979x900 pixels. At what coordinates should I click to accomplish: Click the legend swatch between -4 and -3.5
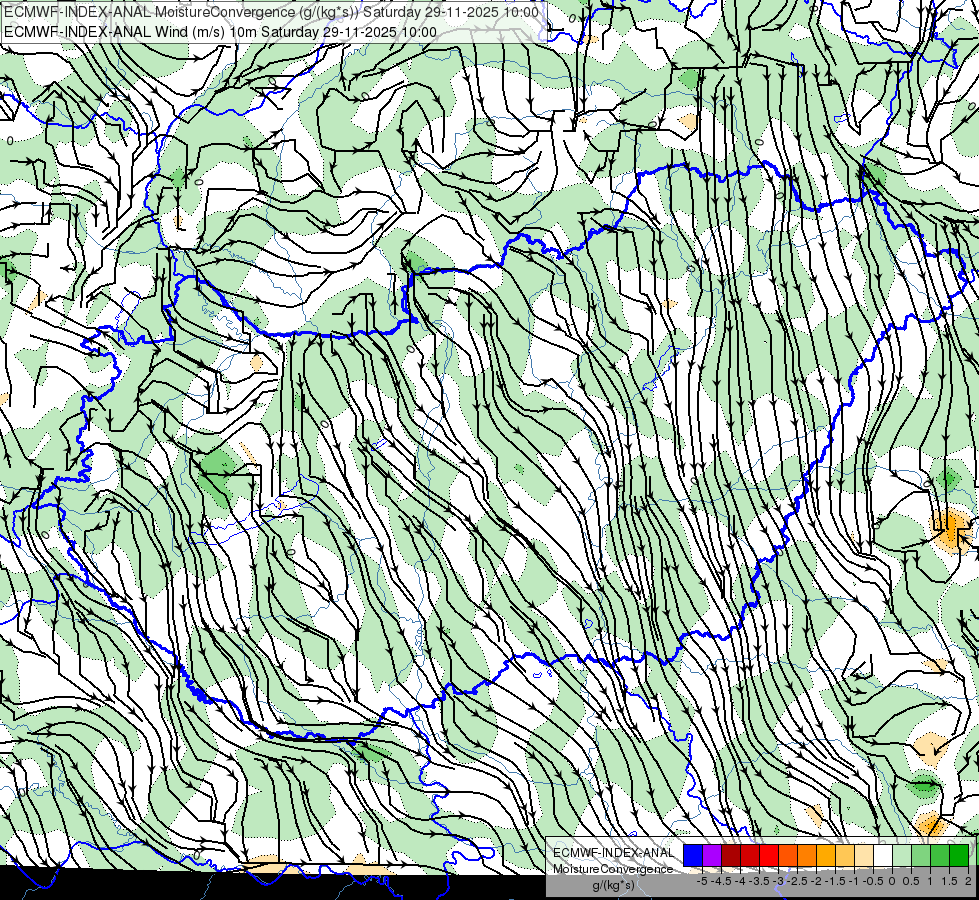click(750, 856)
